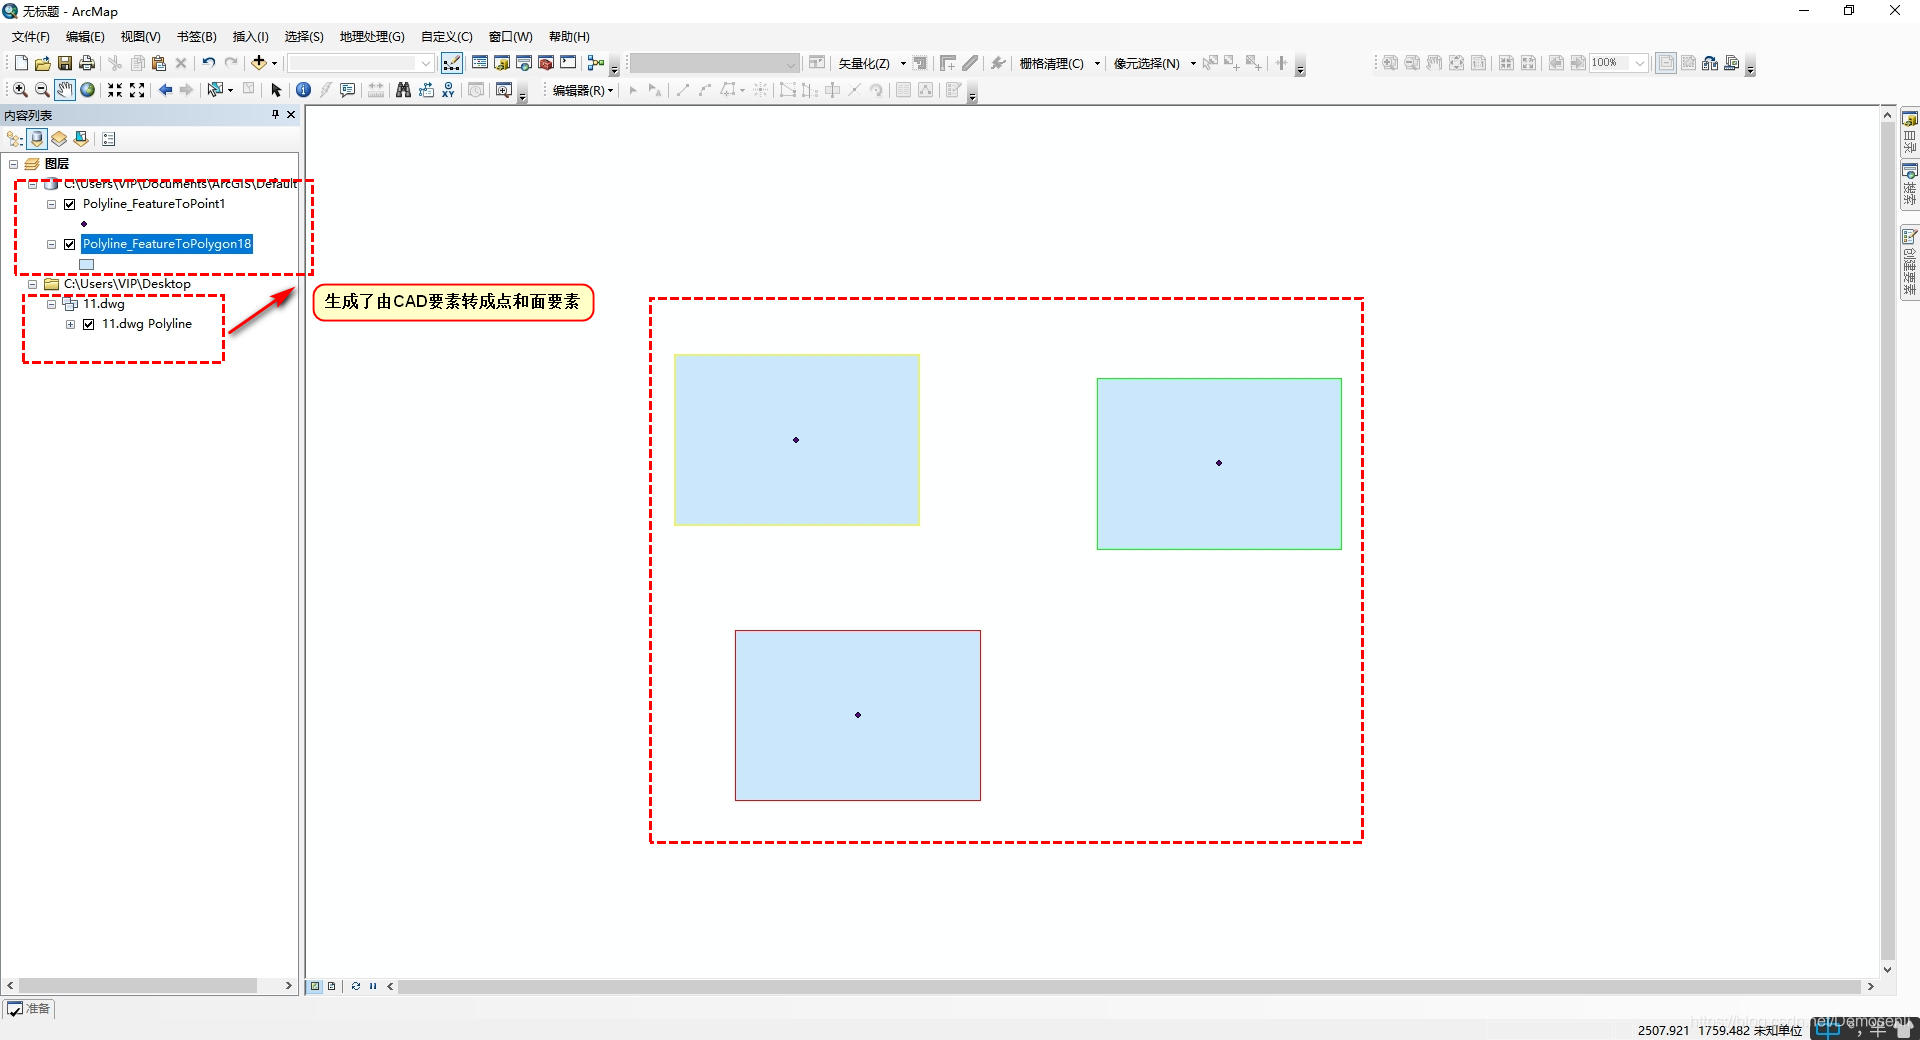The height and width of the screenshot is (1040, 1920).
Task: Select the Identify tool
Action: point(303,90)
